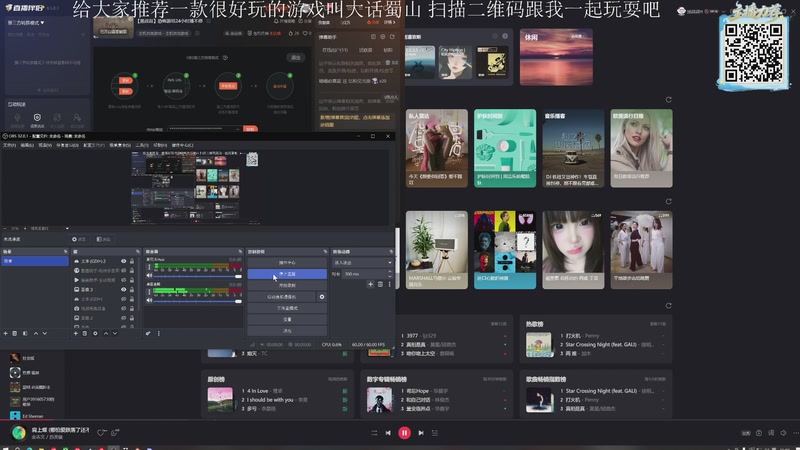Image resolution: width=800 pixels, height=450 pixels.
Task: Click 退出 button in streaming companion panel
Action: pos(295,58)
